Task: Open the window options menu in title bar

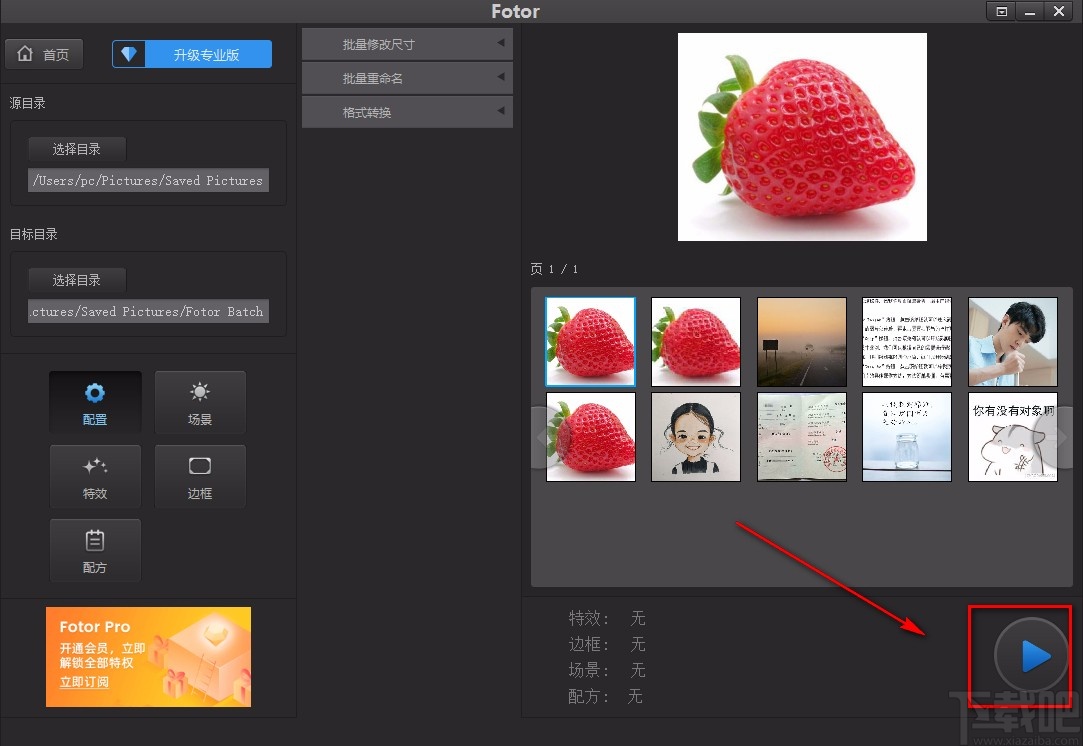Action: point(1001,11)
